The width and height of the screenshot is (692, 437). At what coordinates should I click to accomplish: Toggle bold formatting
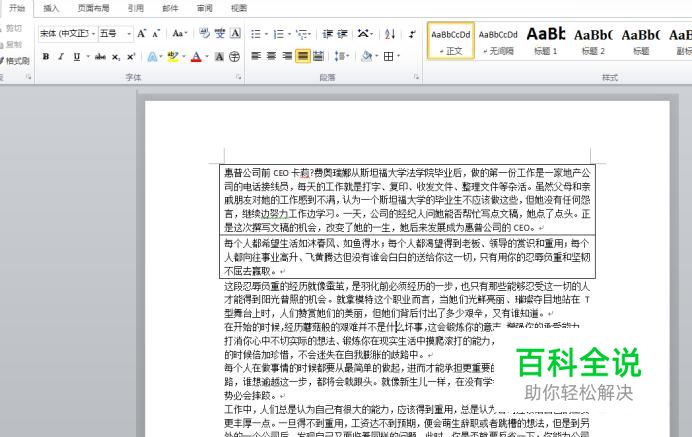(x=45, y=57)
